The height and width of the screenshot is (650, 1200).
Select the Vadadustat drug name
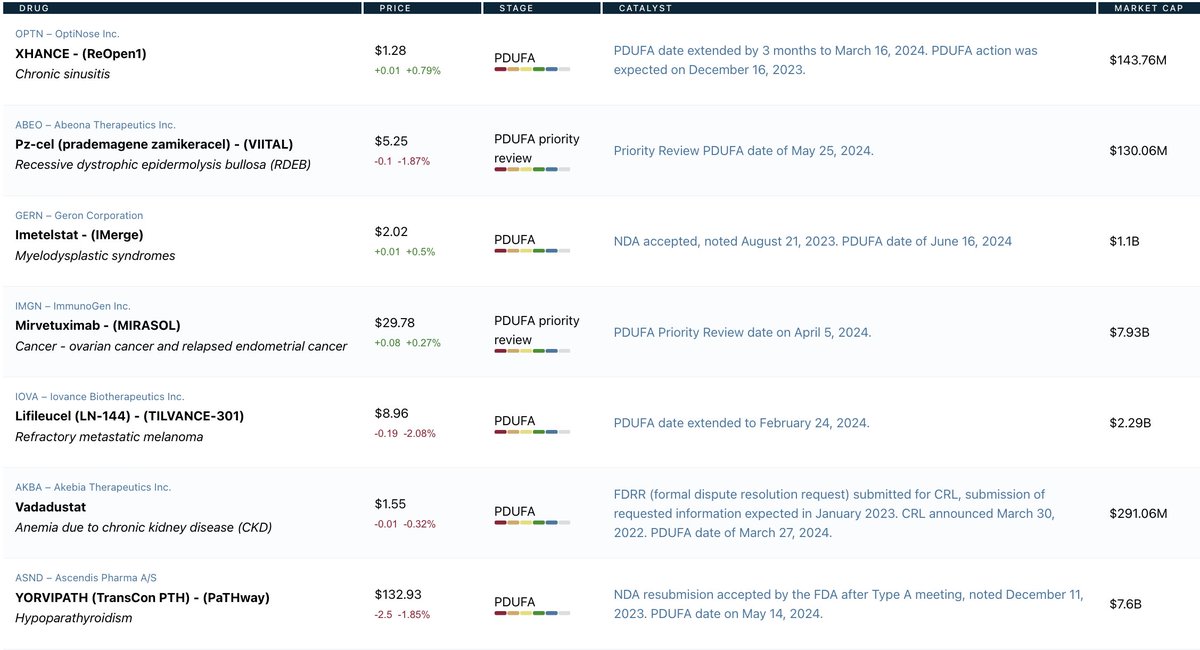tap(51, 507)
